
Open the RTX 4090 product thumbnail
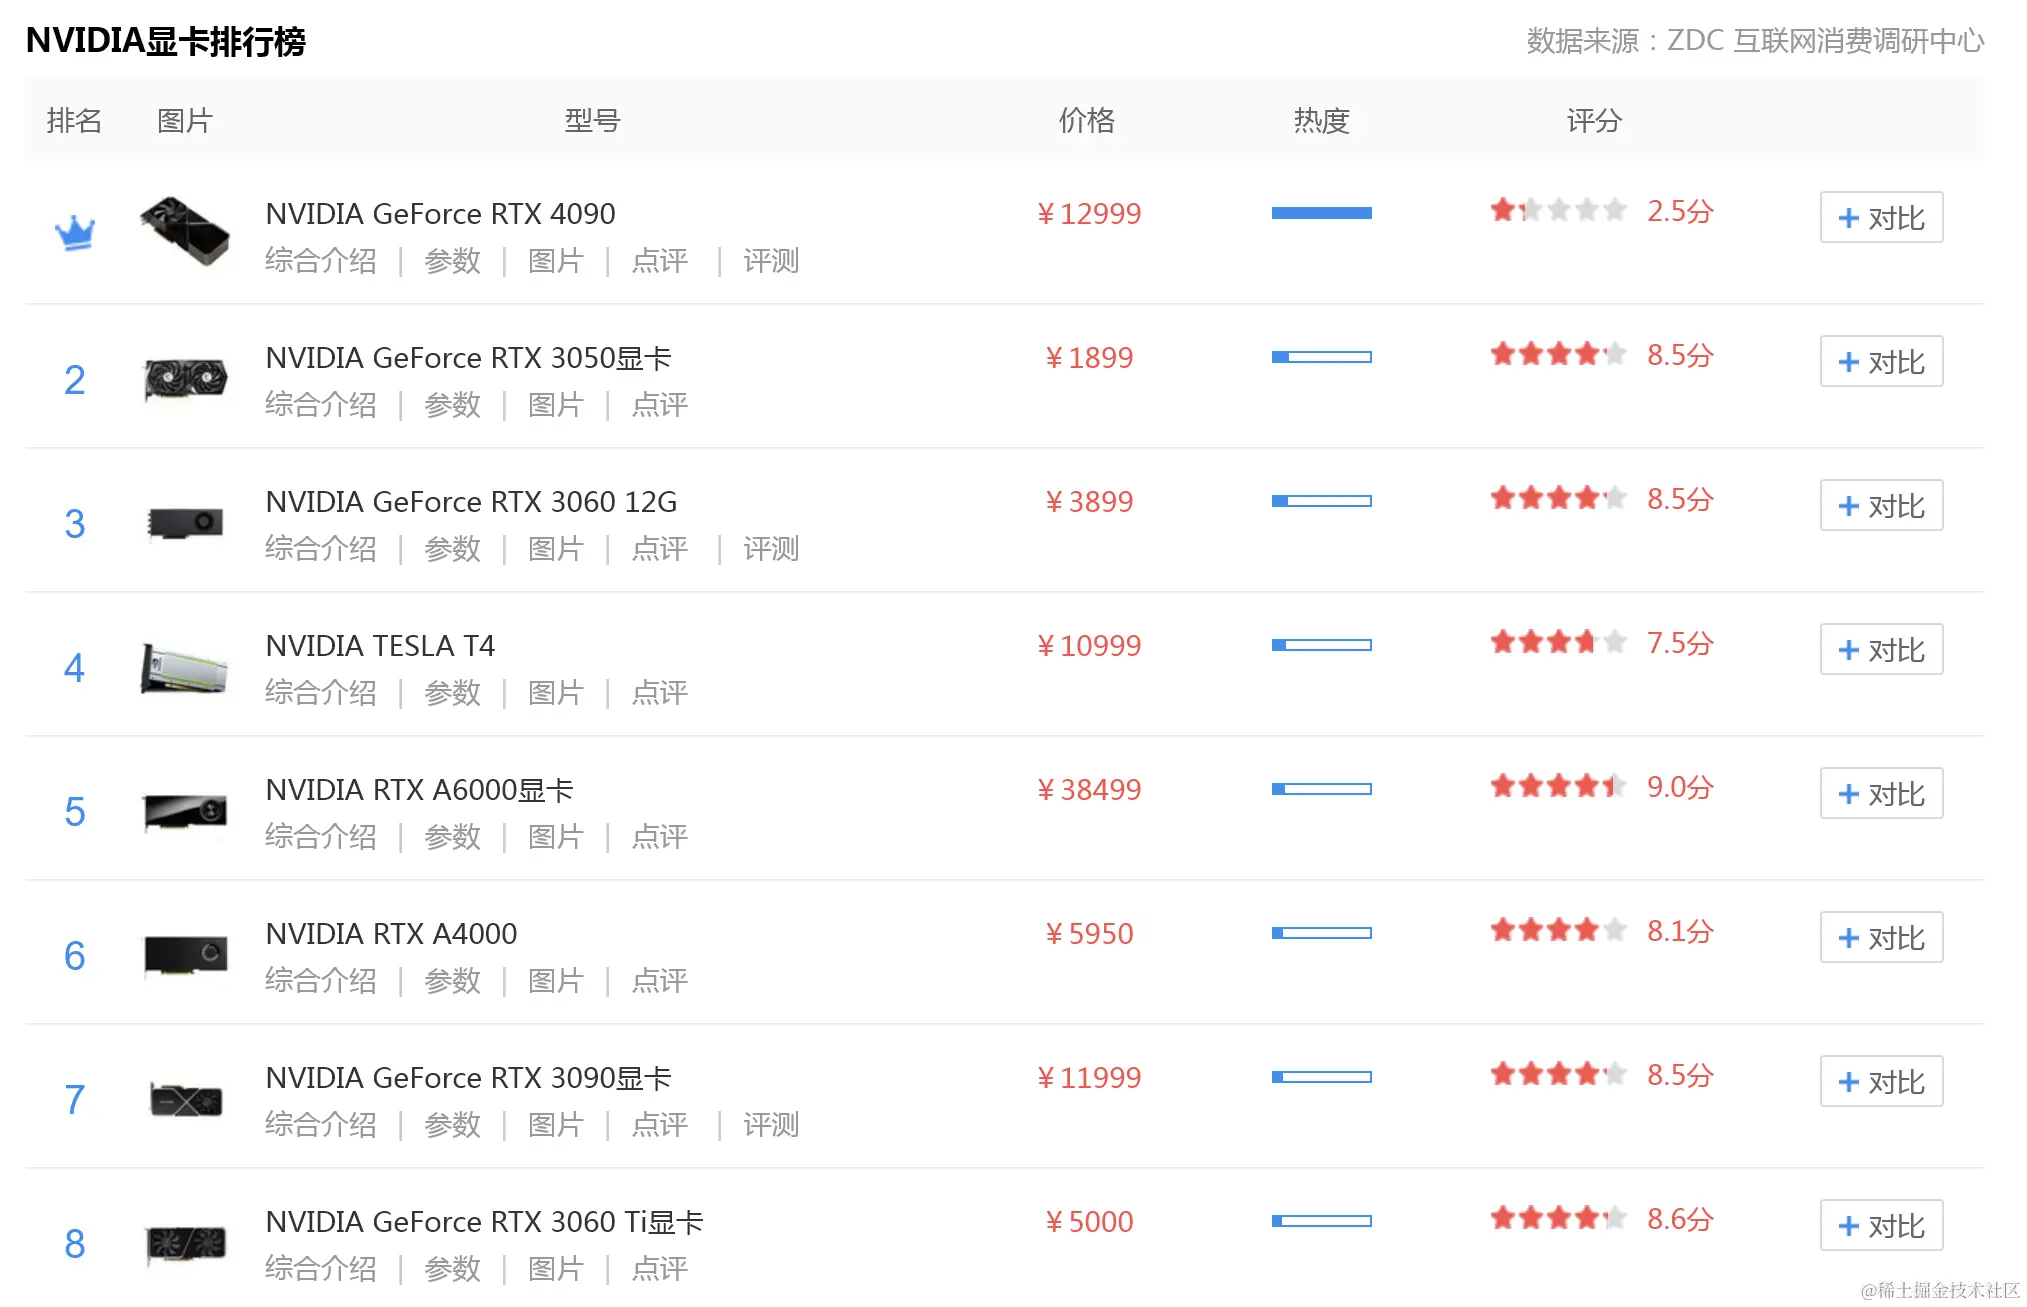[184, 231]
